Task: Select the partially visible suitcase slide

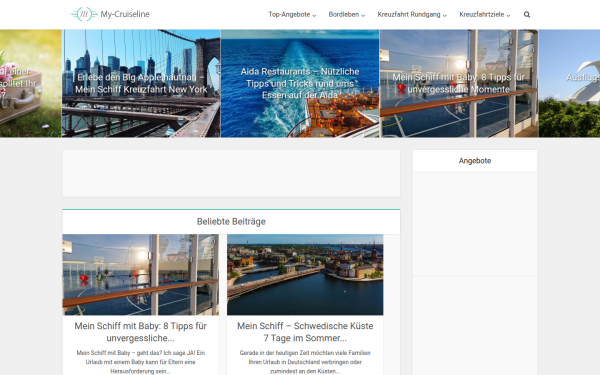Action: 31,83
